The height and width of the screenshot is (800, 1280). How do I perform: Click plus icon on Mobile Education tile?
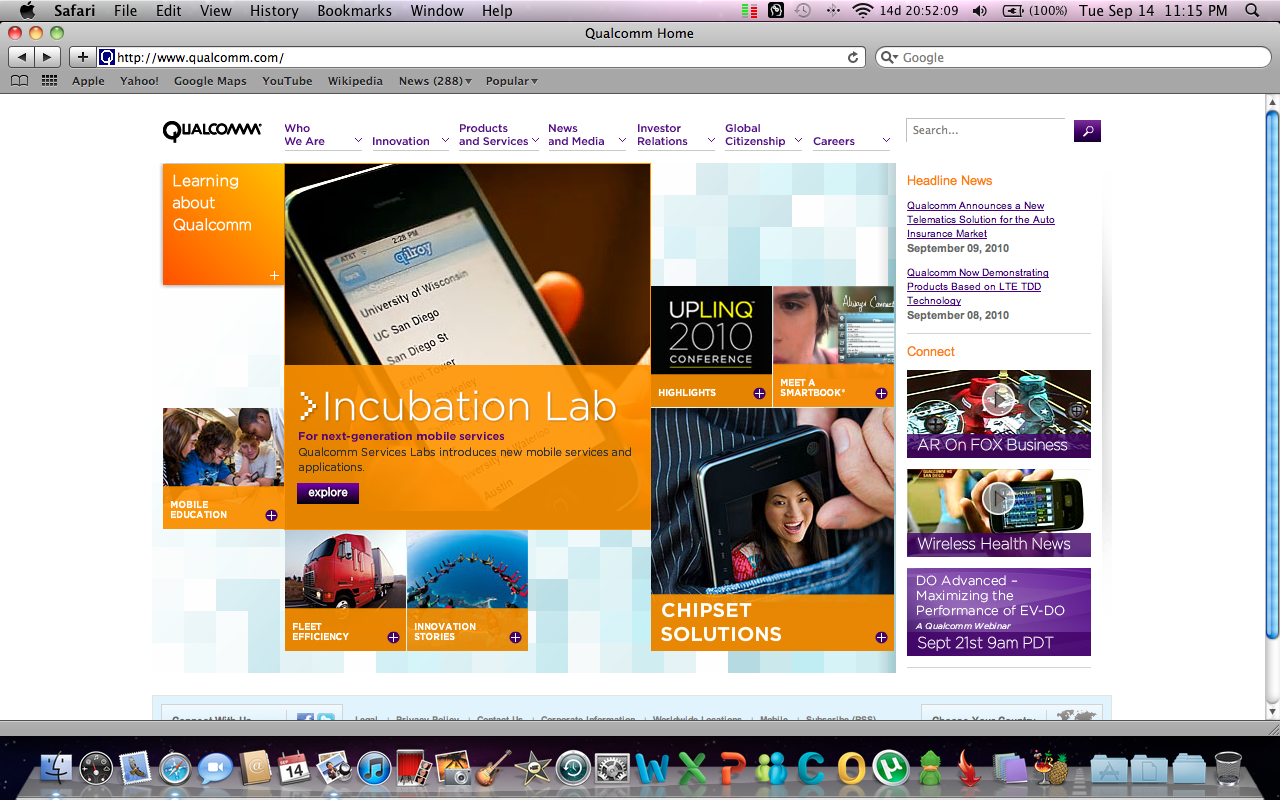tap(271, 515)
